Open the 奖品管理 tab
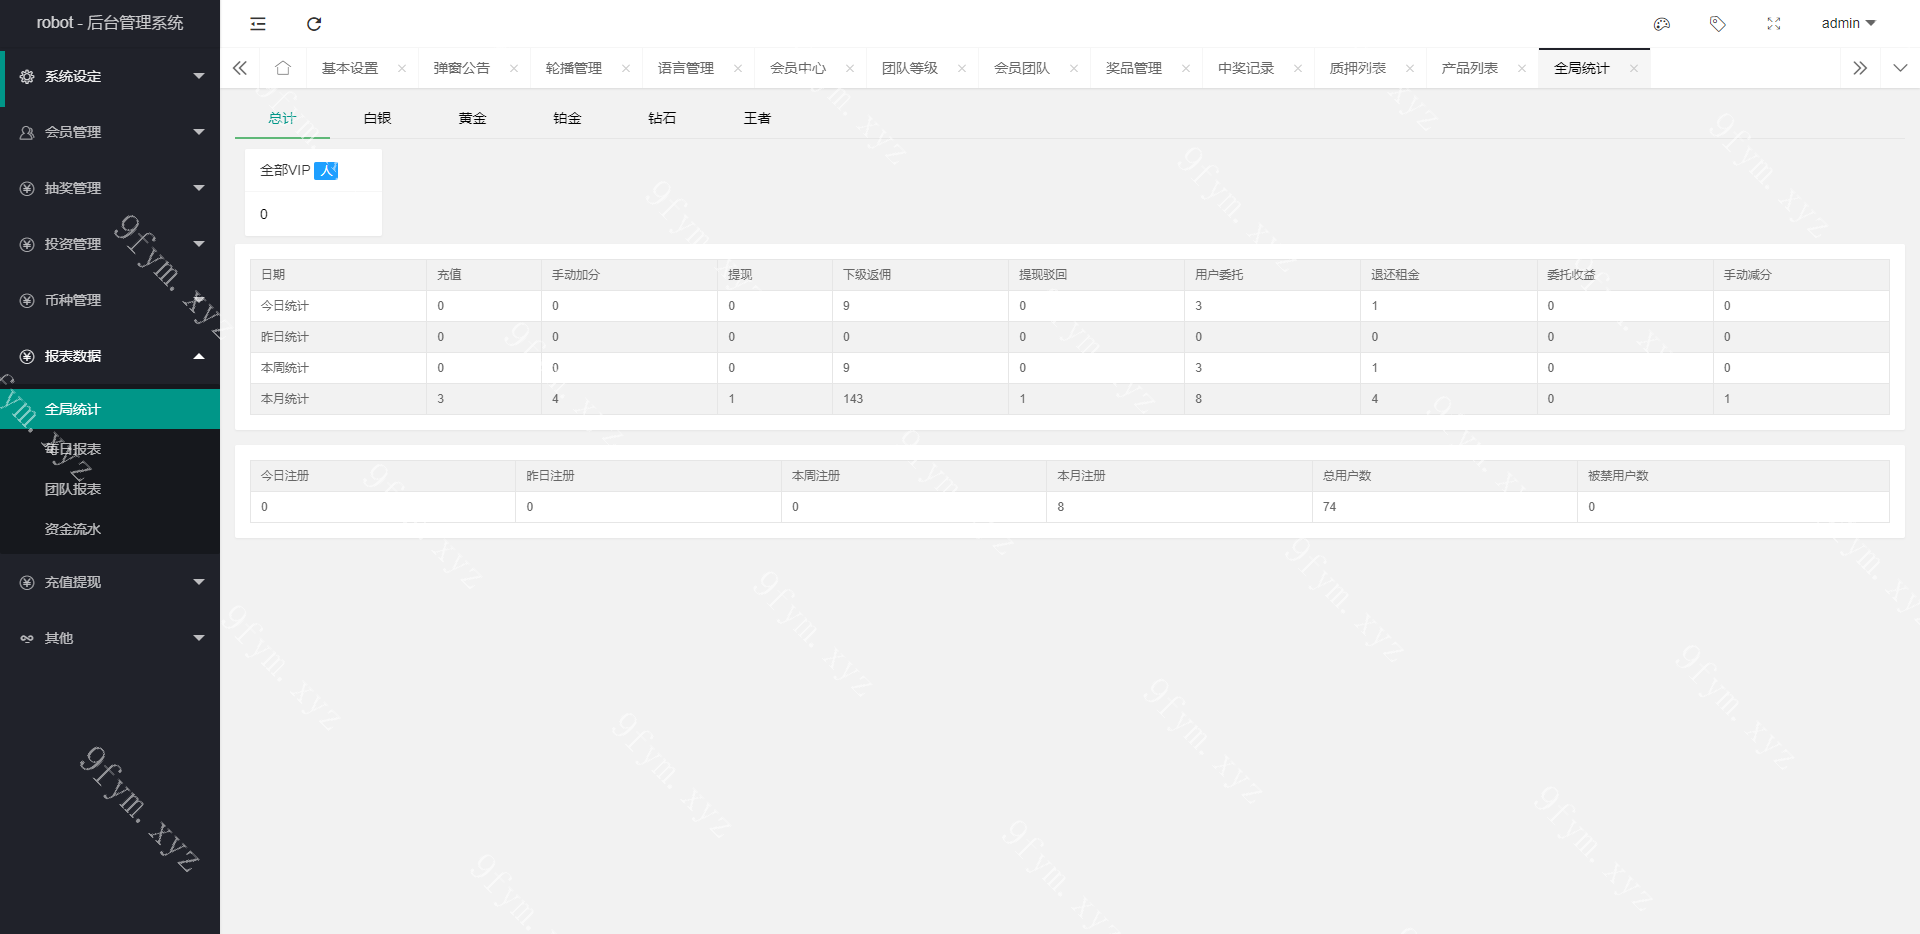The image size is (1920, 934). pyautogui.click(x=1134, y=68)
